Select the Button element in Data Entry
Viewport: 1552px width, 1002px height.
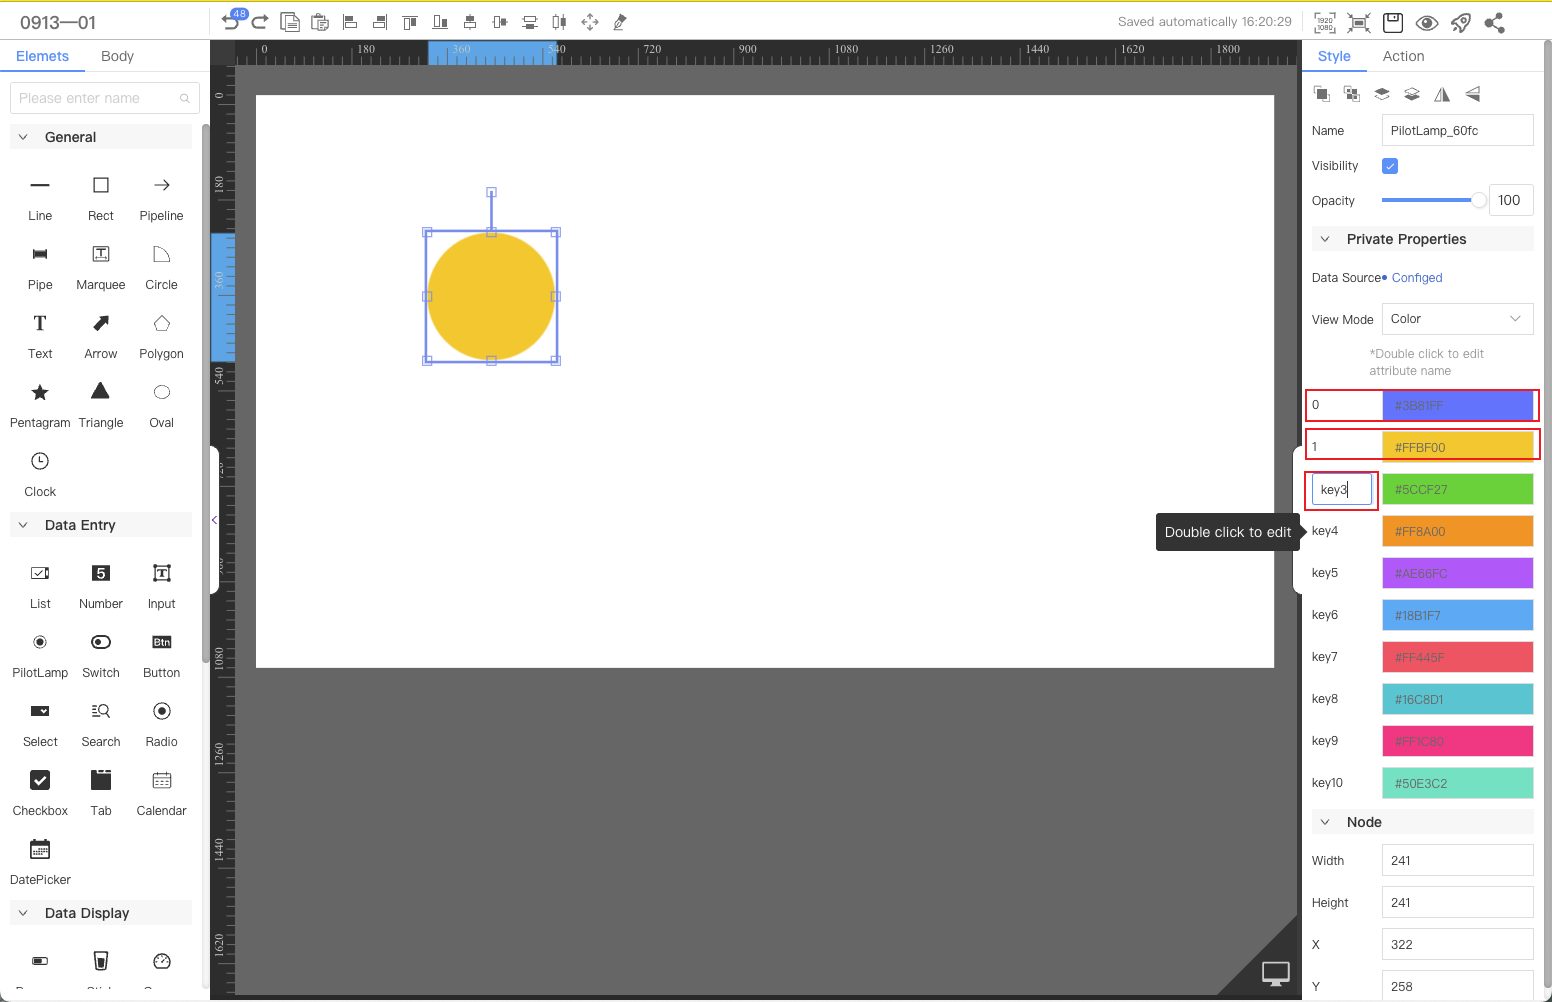pyautogui.click(x=161, y=653)
